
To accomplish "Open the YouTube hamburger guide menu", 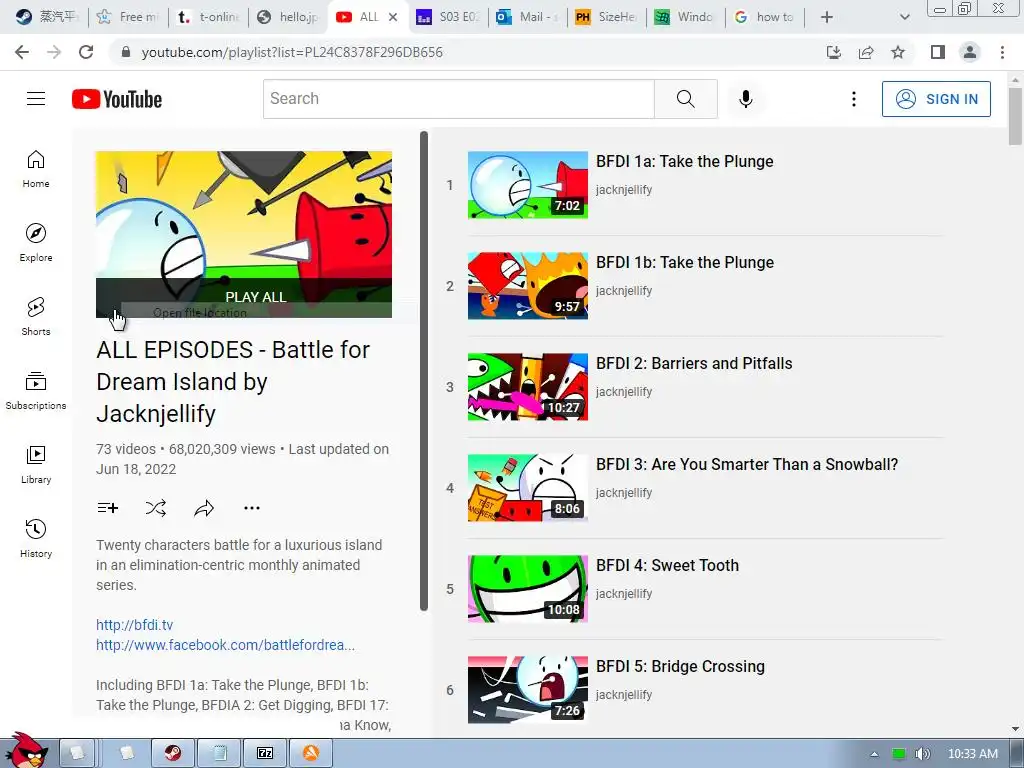I will [36, 99].
